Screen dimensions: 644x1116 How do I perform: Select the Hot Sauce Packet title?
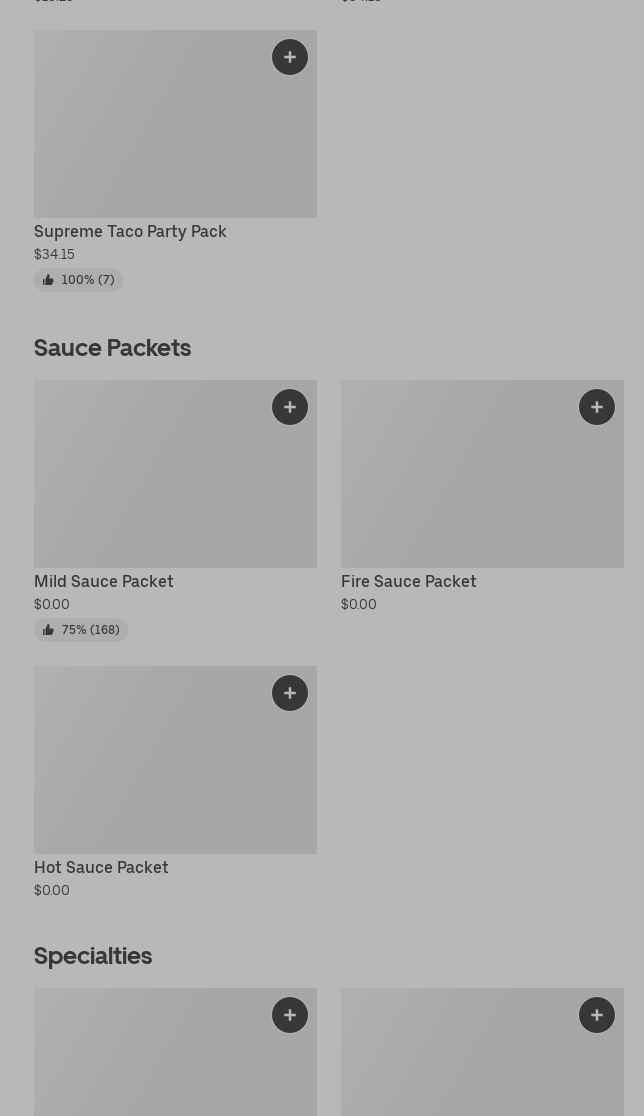pyautogui.click(x=101, y=867)
